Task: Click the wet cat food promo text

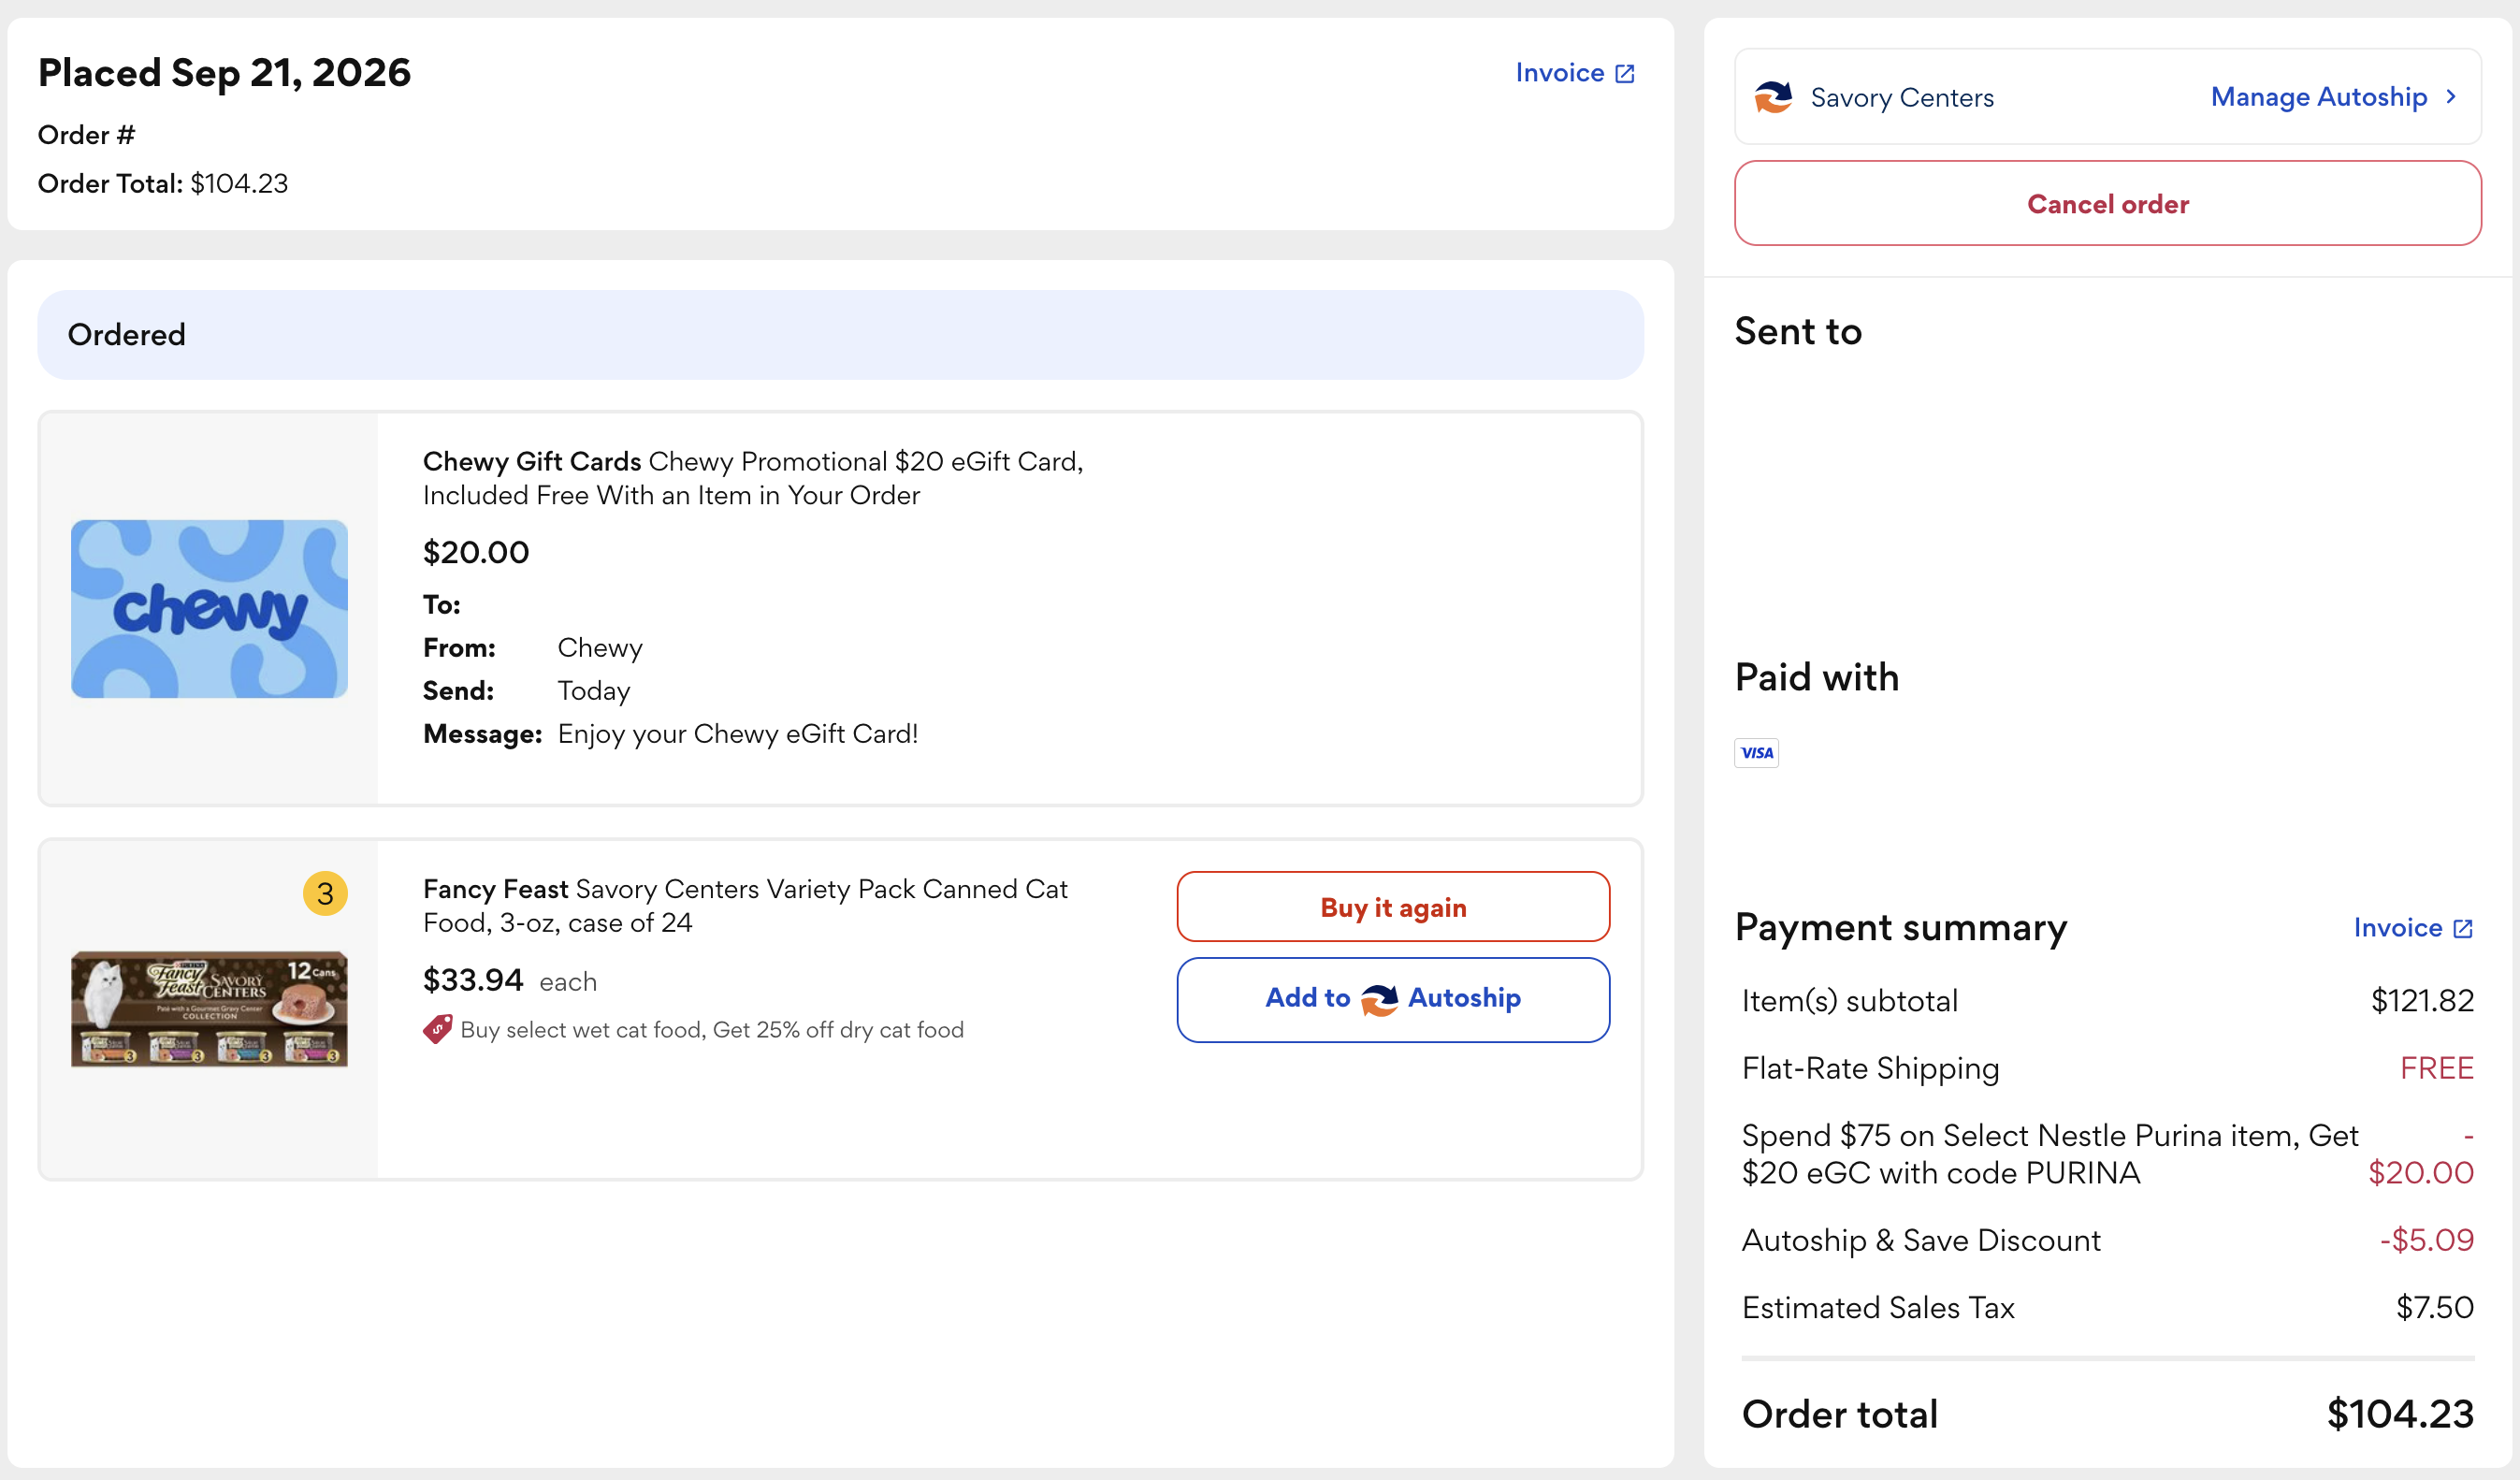Action: [711, 1030]
